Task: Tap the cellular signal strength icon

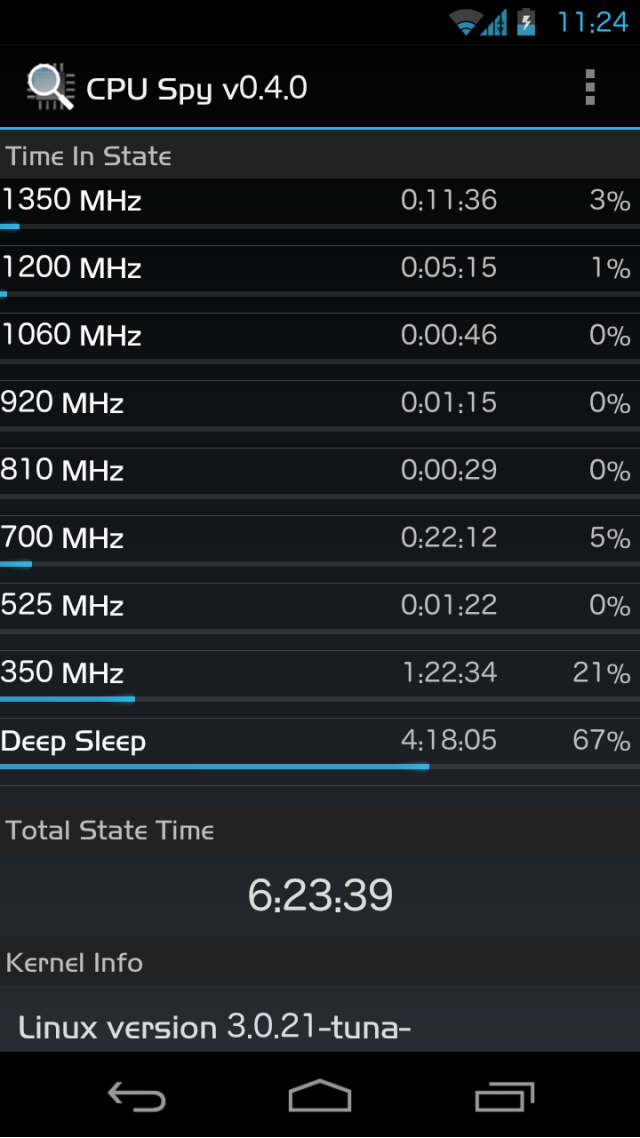Action: coord(493,24)
